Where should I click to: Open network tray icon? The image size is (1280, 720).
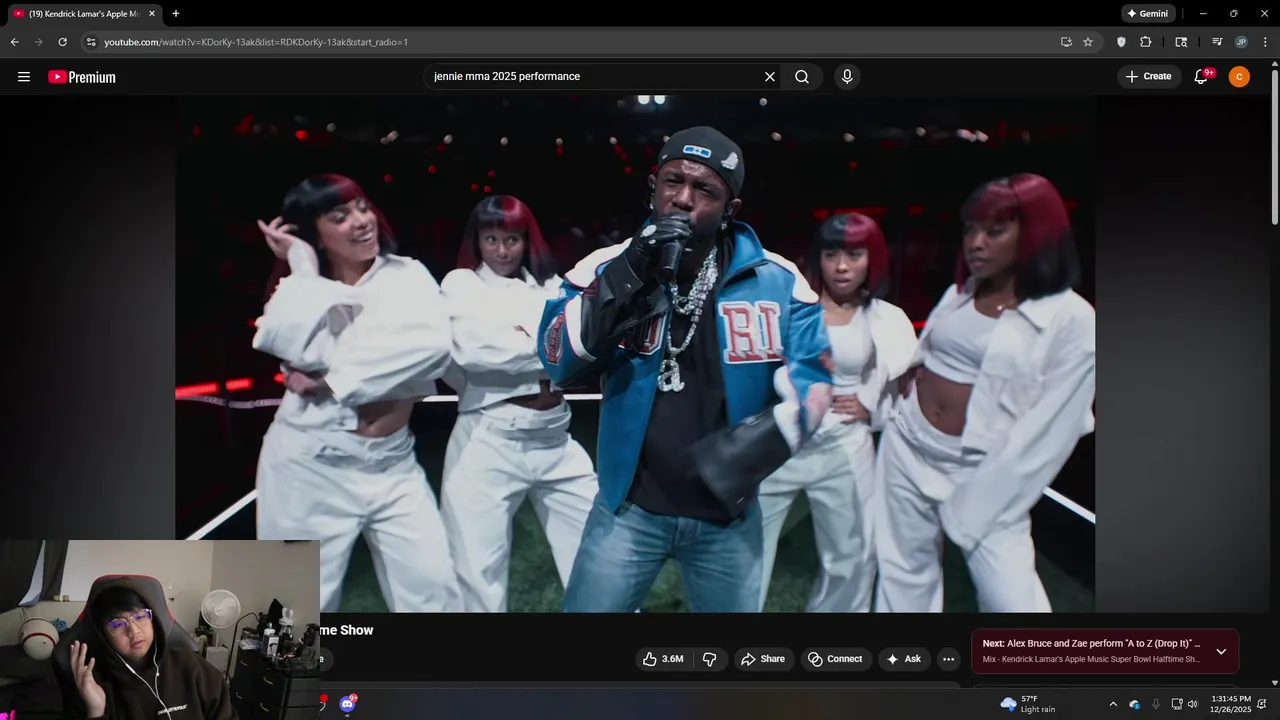click(1176, 704)
